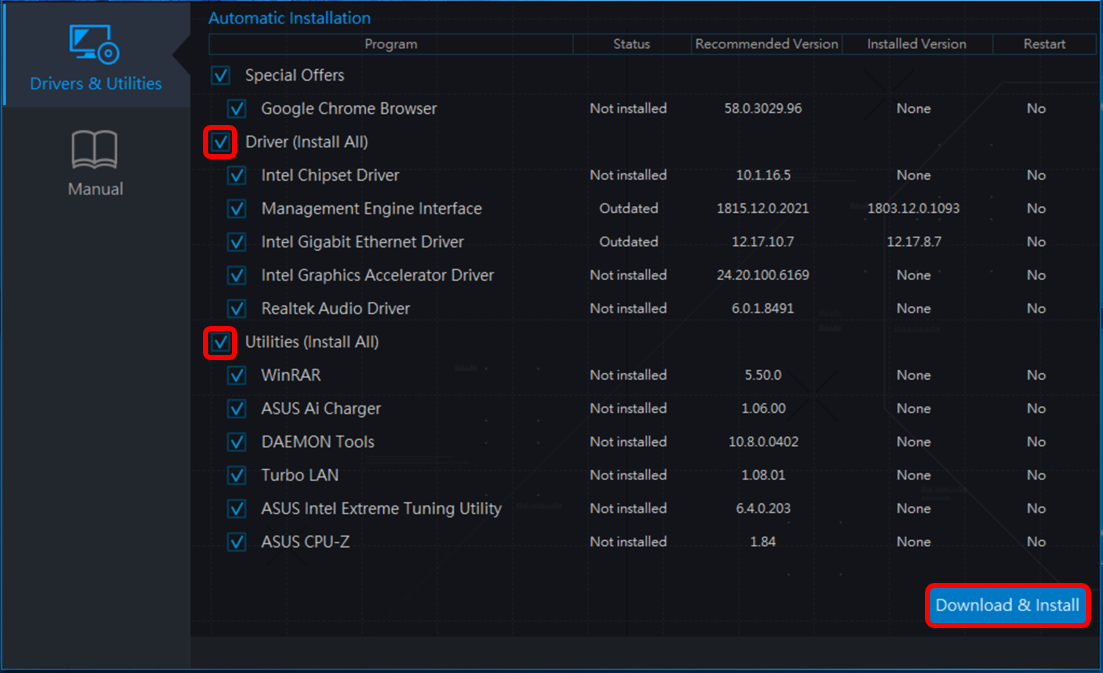The height and width of the screenshot is (673, 1103).
Task: Click the Restart column header
Action: tap(1045, 44)
